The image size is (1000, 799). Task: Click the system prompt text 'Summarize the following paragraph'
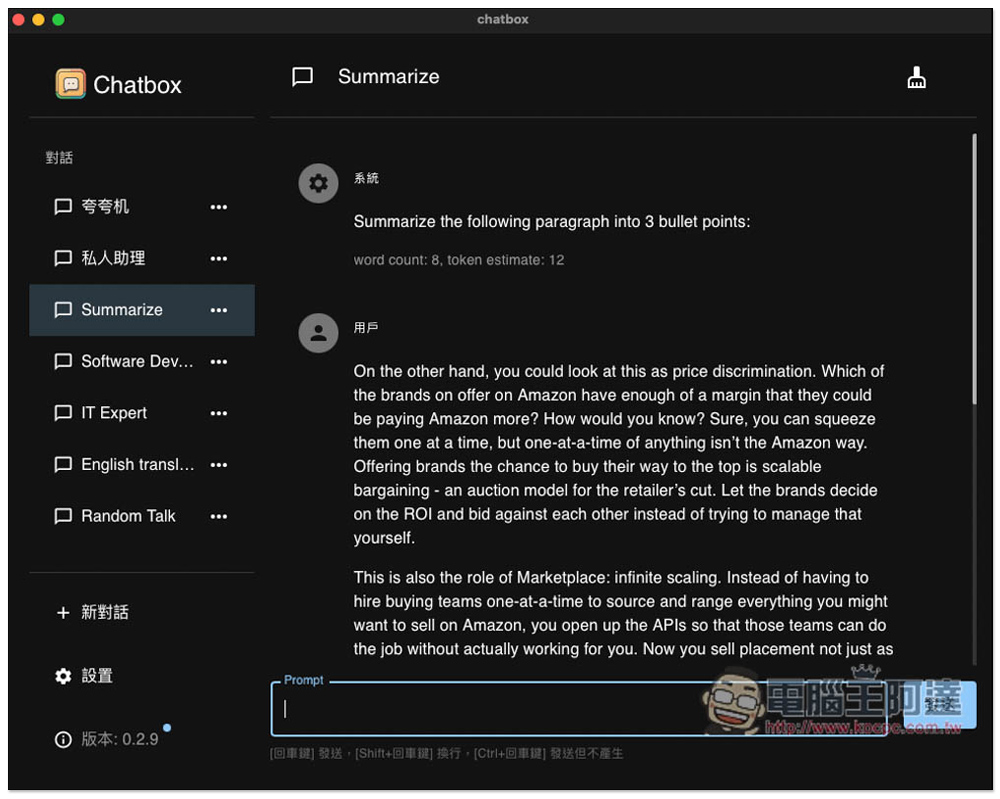pos(552,222)
